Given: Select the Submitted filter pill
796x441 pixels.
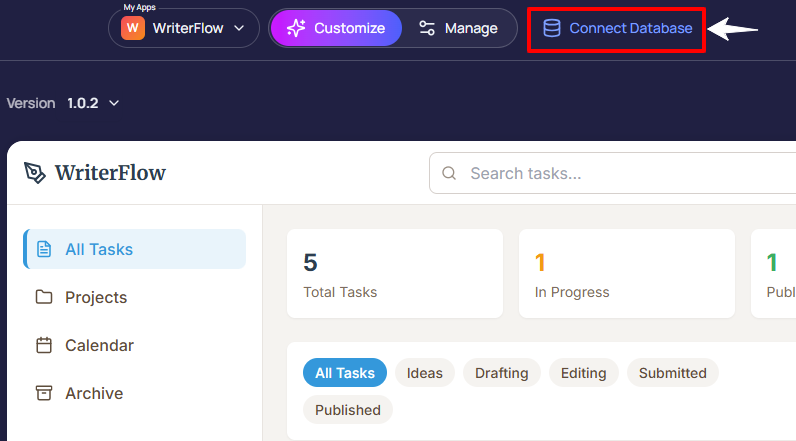Looking at the screenshot, I should coord(672,373).
